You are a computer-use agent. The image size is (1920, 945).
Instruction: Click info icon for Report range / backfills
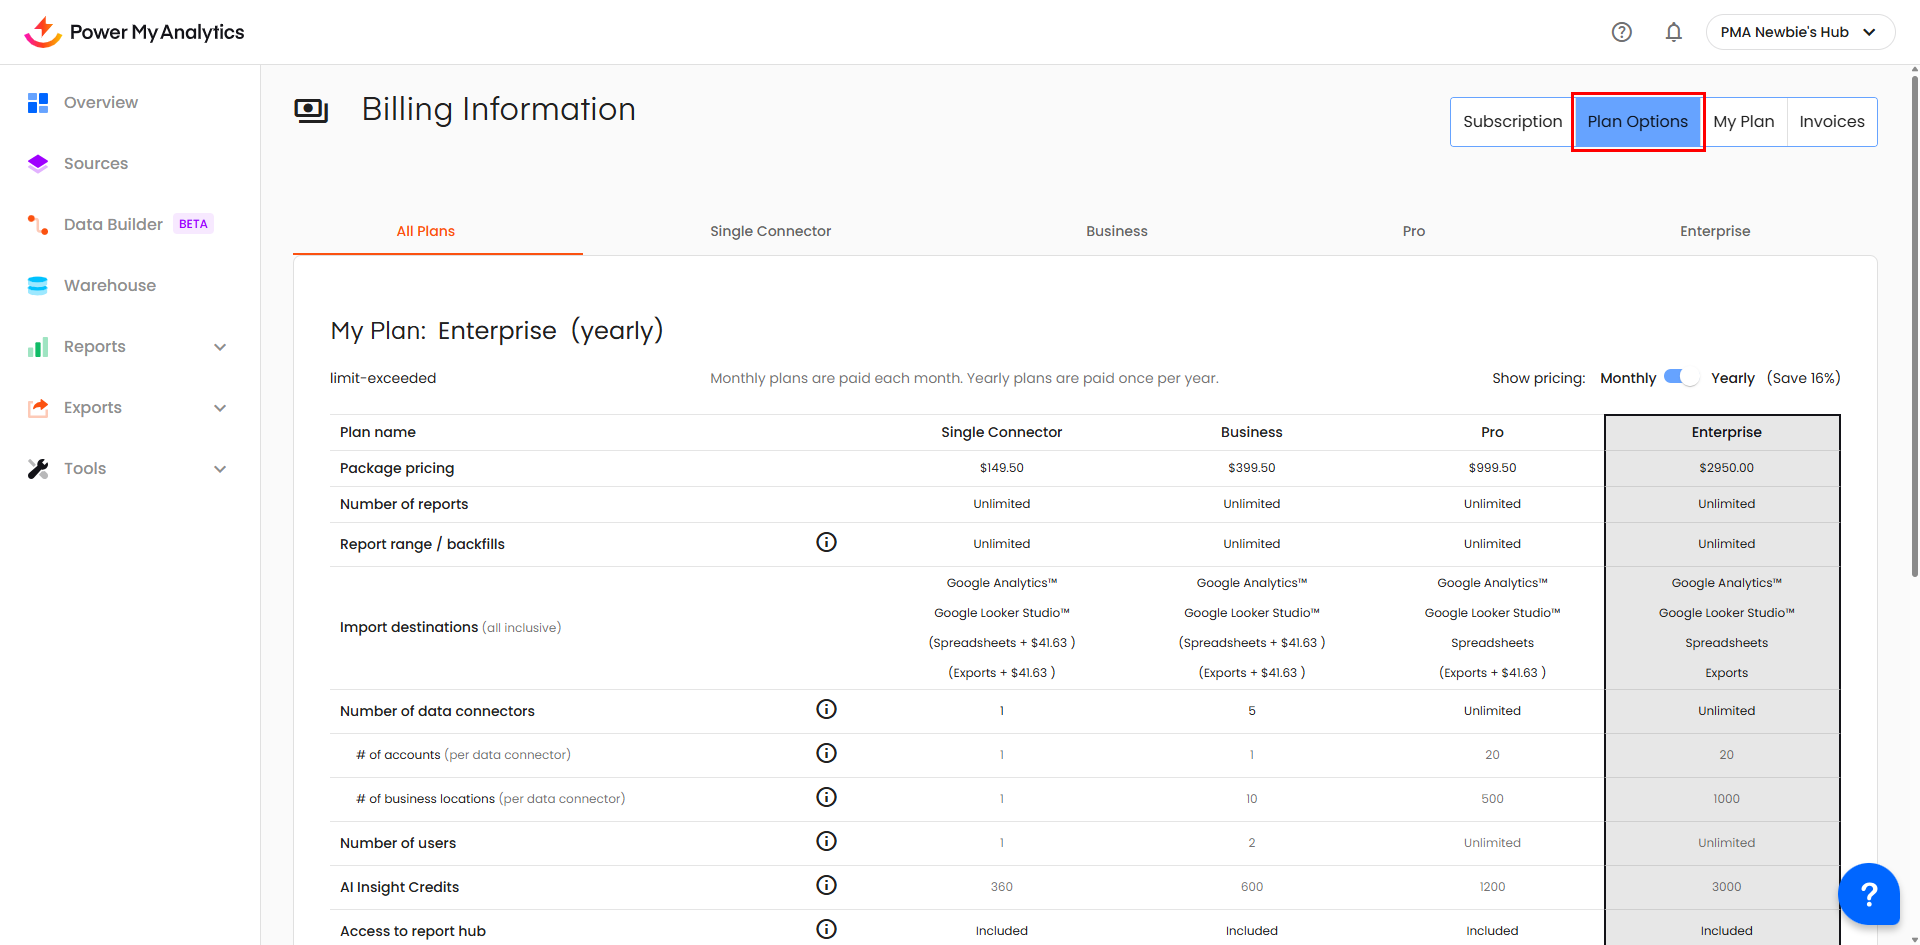[x=826, y=542]
